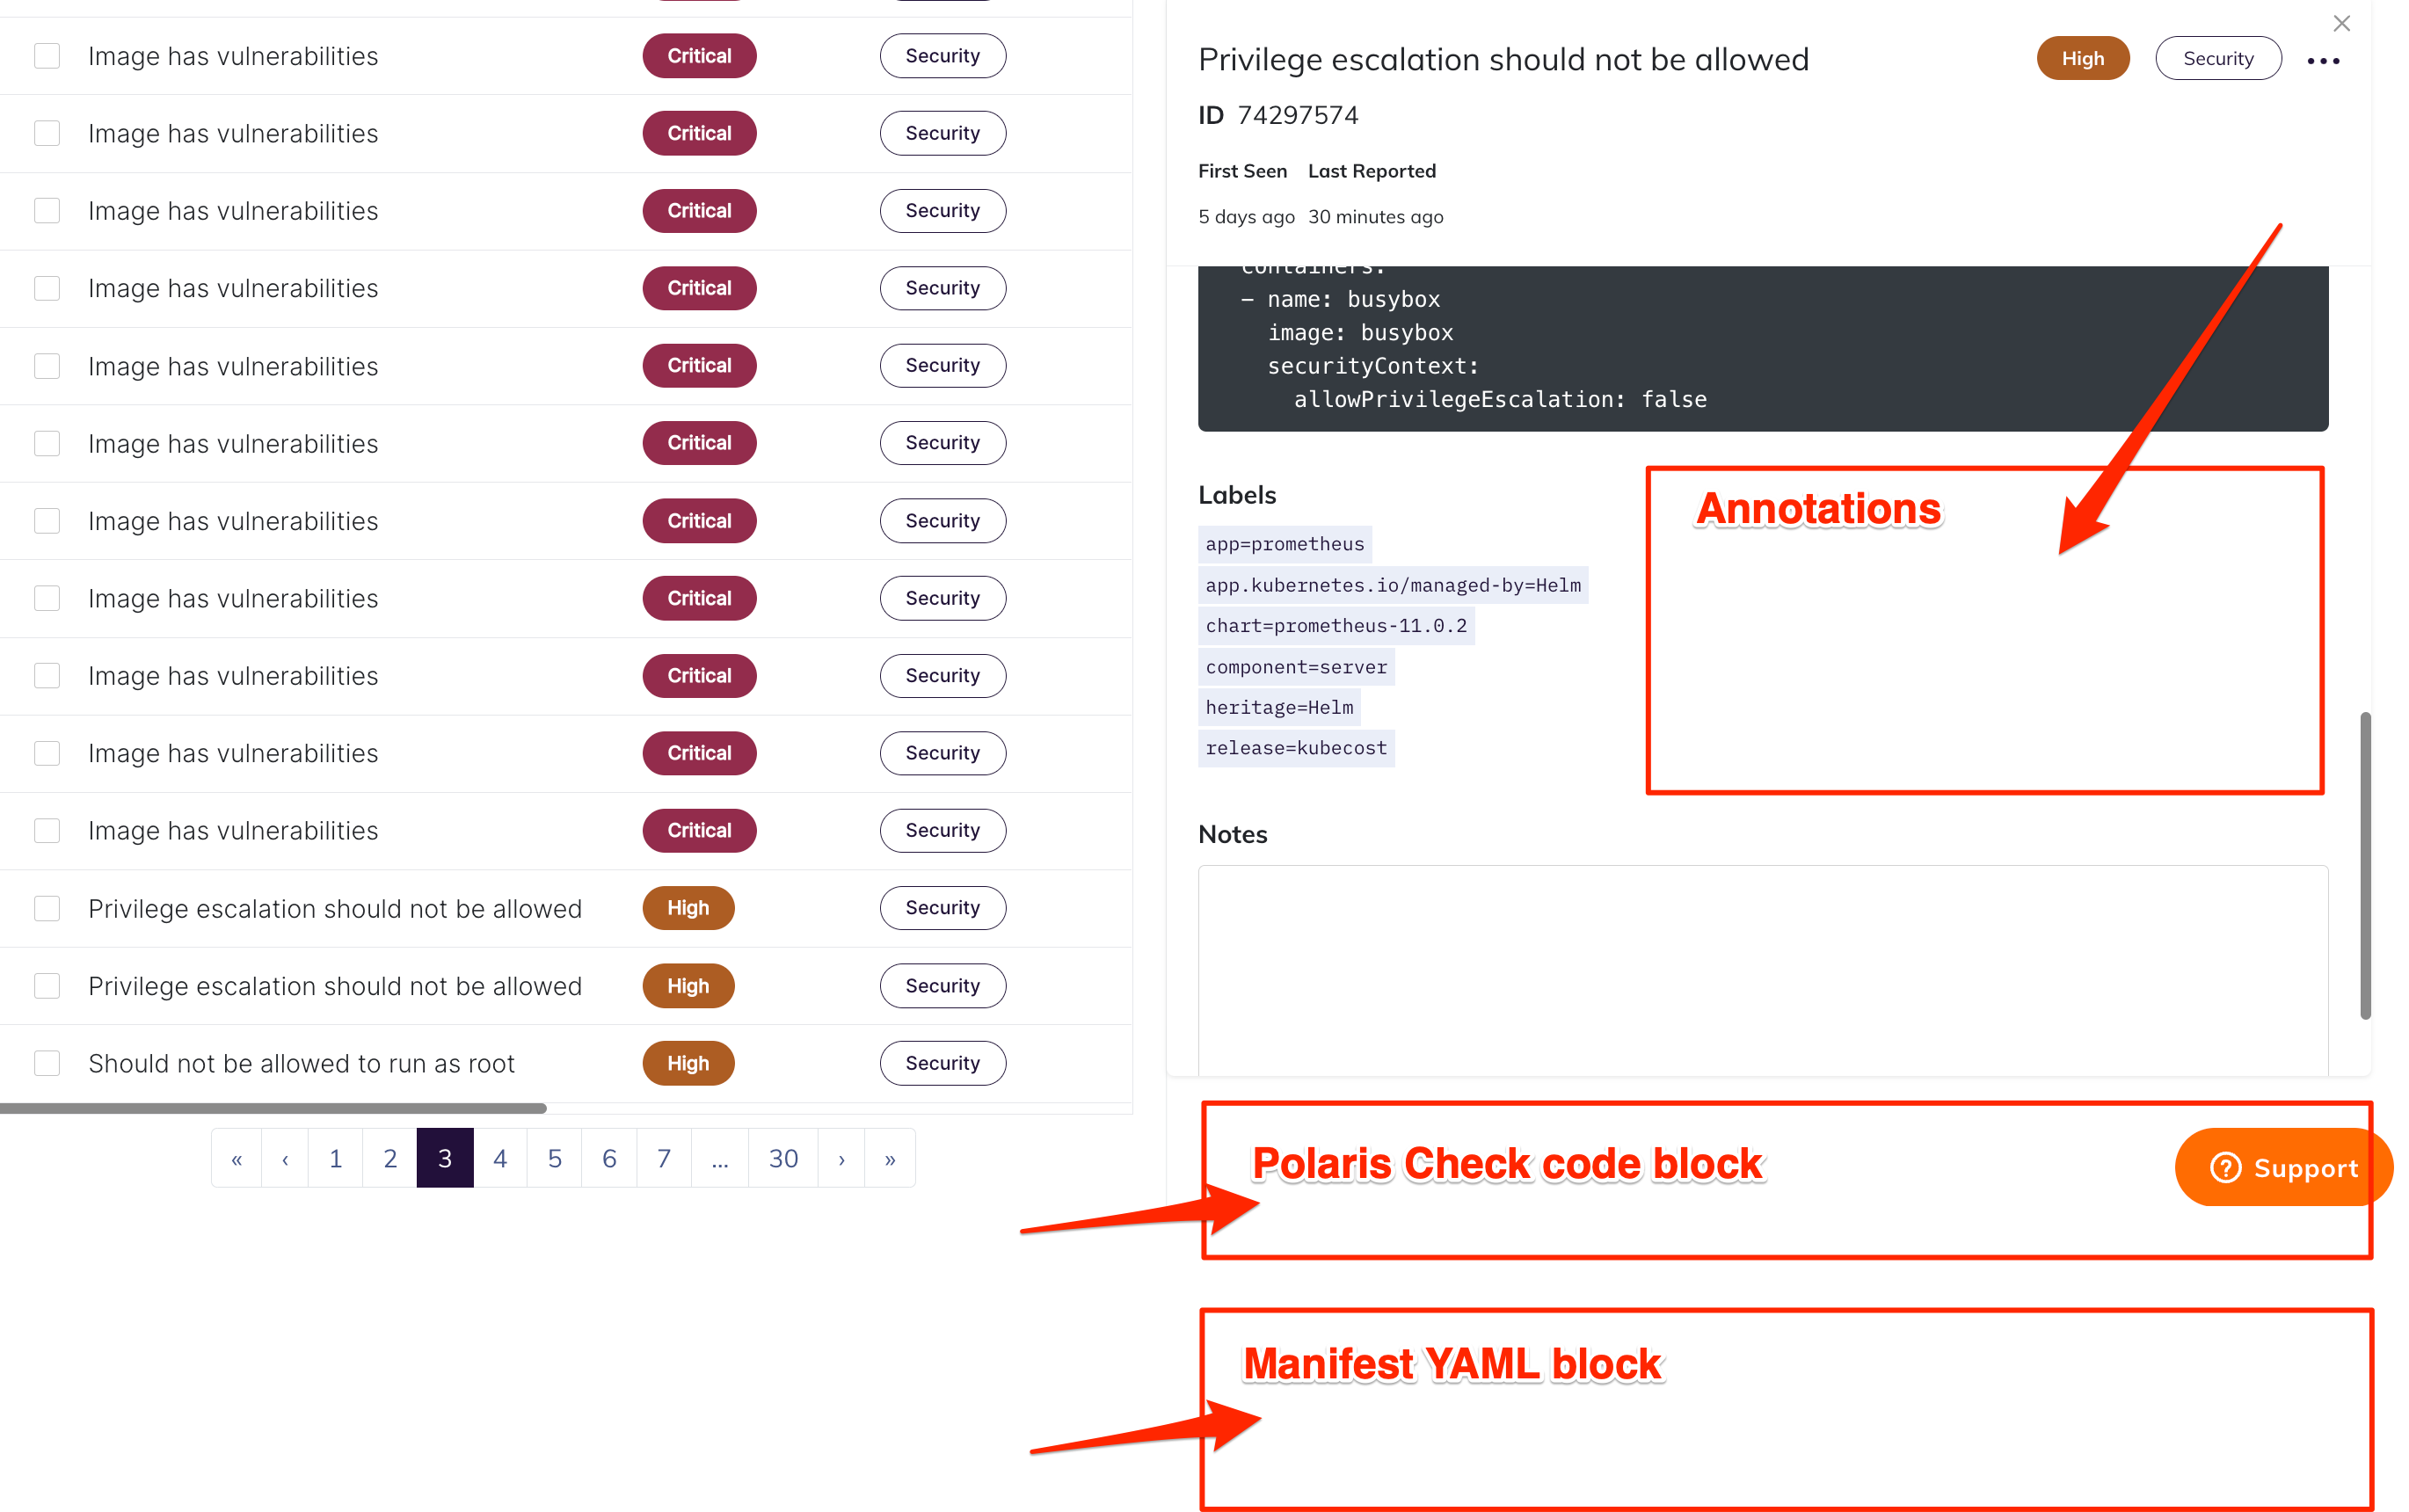Click inside the empty Notes field
Screen dimensions: 2409x1512
(1760, 970)
